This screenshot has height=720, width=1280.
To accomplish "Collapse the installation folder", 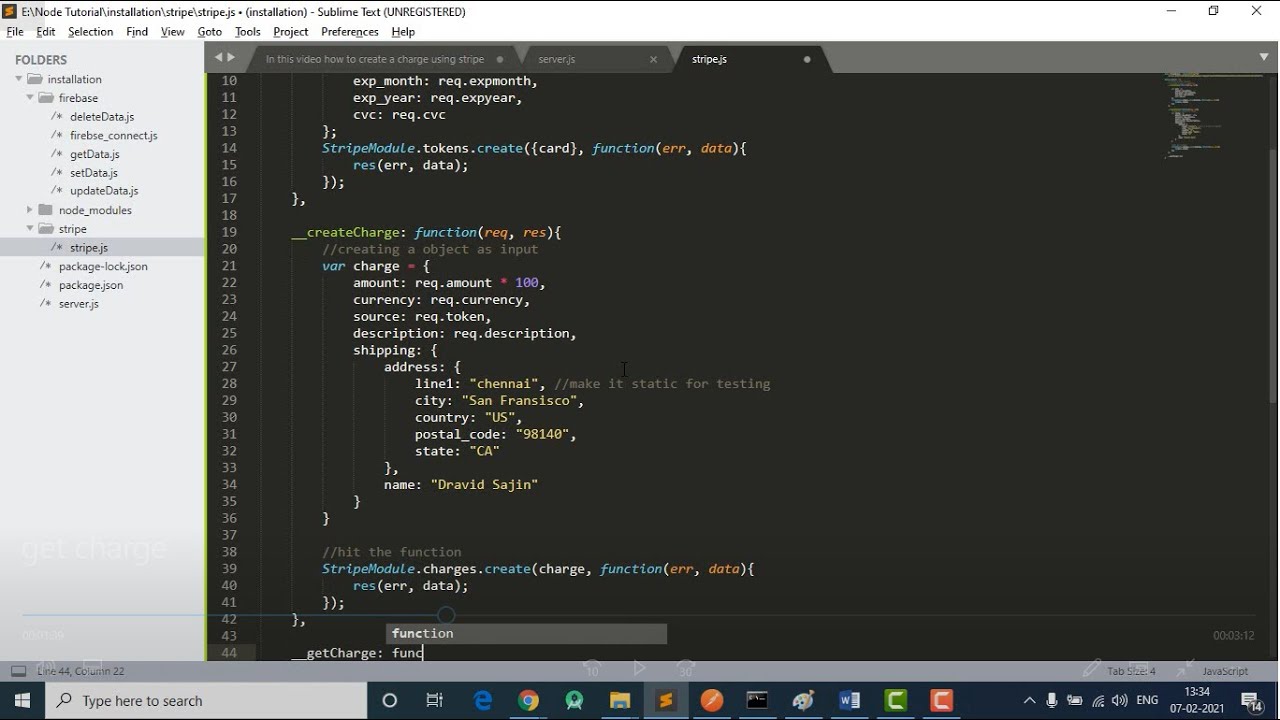I will (x=19, y=79).
